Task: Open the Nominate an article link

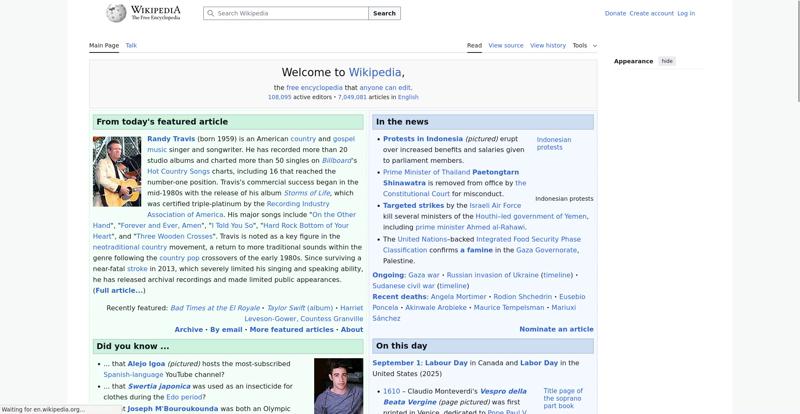Action: [556, 329]
